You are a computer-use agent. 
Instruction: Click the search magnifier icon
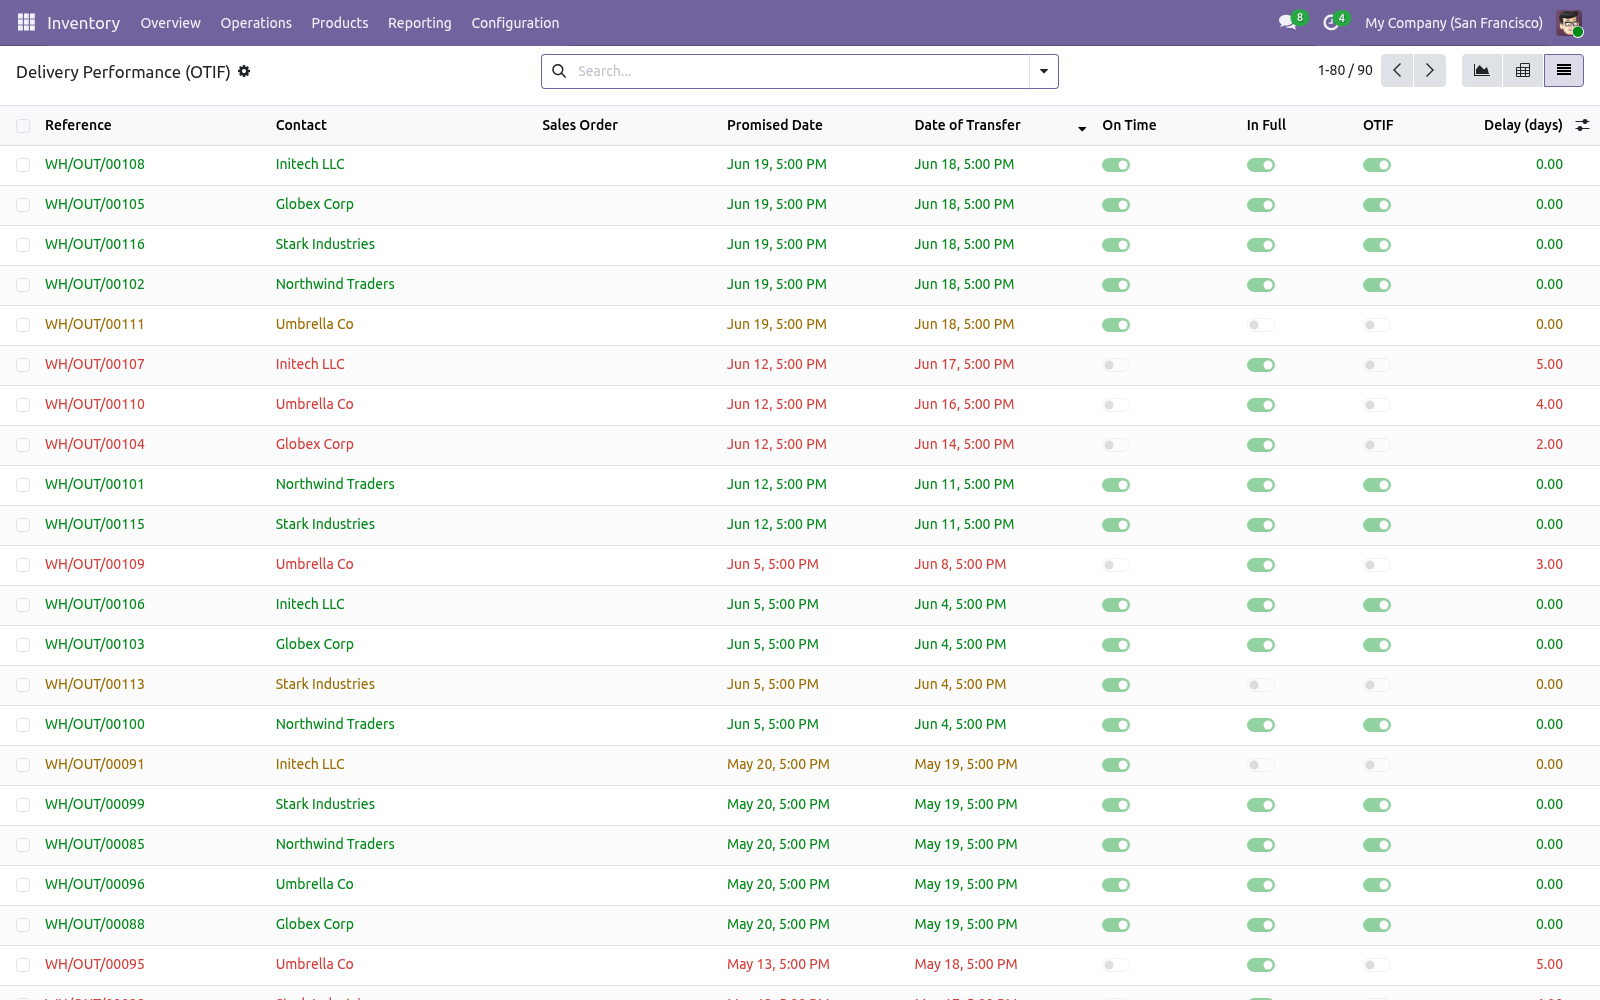559,71
